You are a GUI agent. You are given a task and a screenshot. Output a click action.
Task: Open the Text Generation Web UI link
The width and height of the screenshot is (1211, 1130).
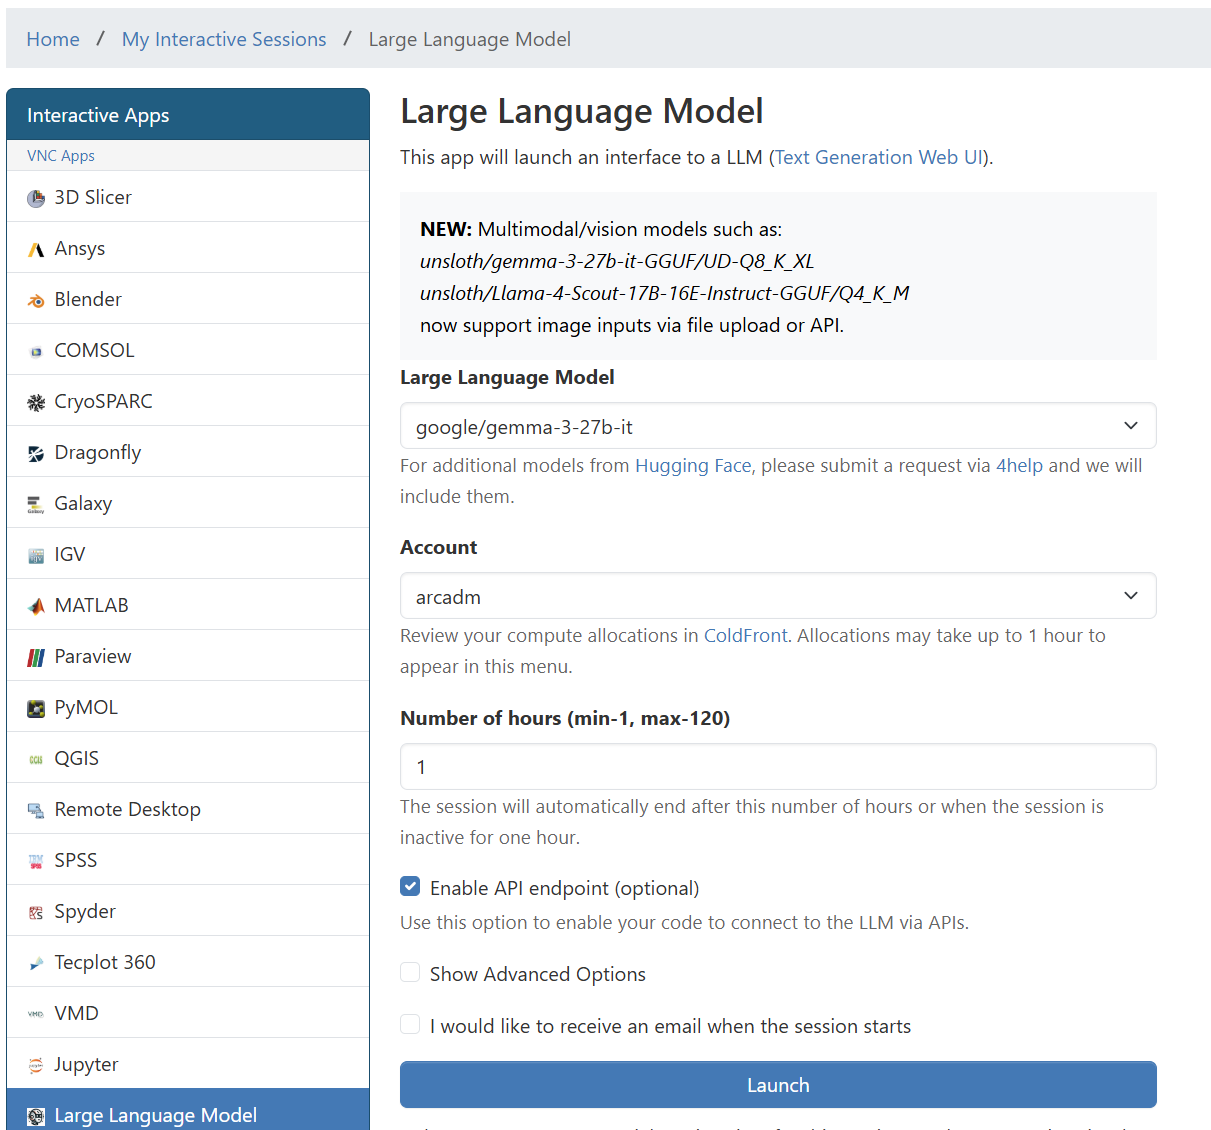point(879,157)
